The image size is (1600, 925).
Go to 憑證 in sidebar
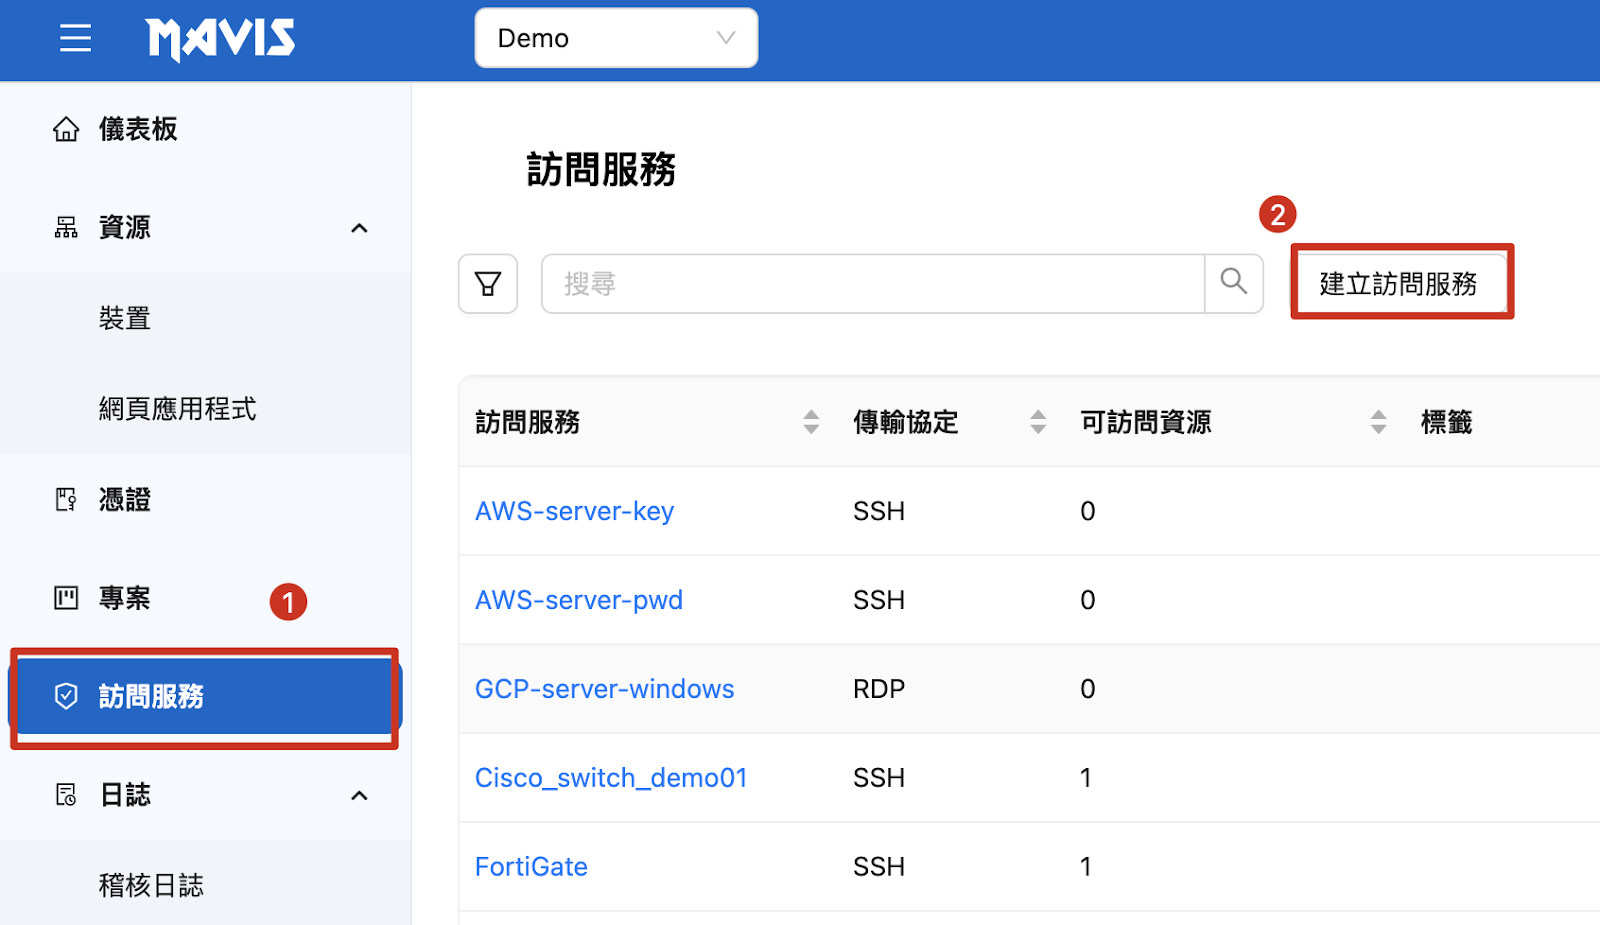pos(124,500)
